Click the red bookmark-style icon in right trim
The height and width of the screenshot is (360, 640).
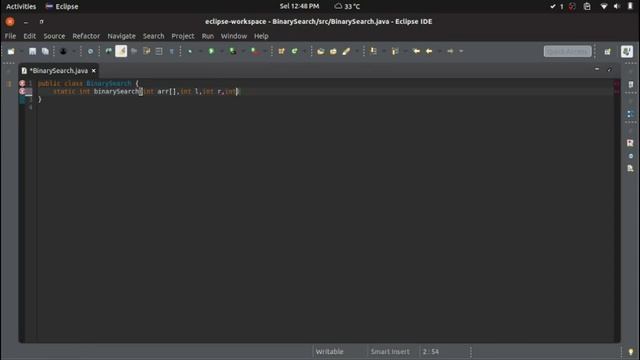(x=630, y=143)
